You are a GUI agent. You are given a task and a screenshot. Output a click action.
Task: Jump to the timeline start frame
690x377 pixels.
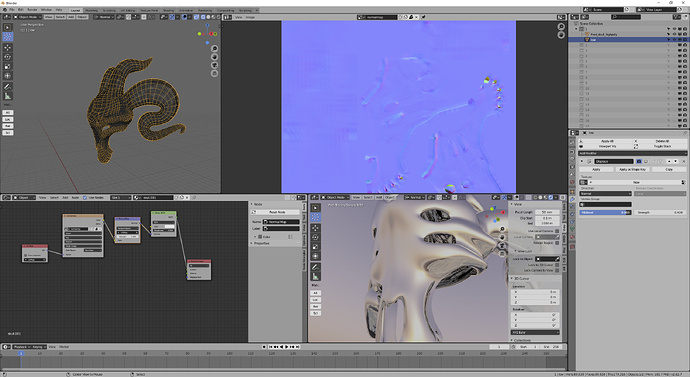pos(271,347)
